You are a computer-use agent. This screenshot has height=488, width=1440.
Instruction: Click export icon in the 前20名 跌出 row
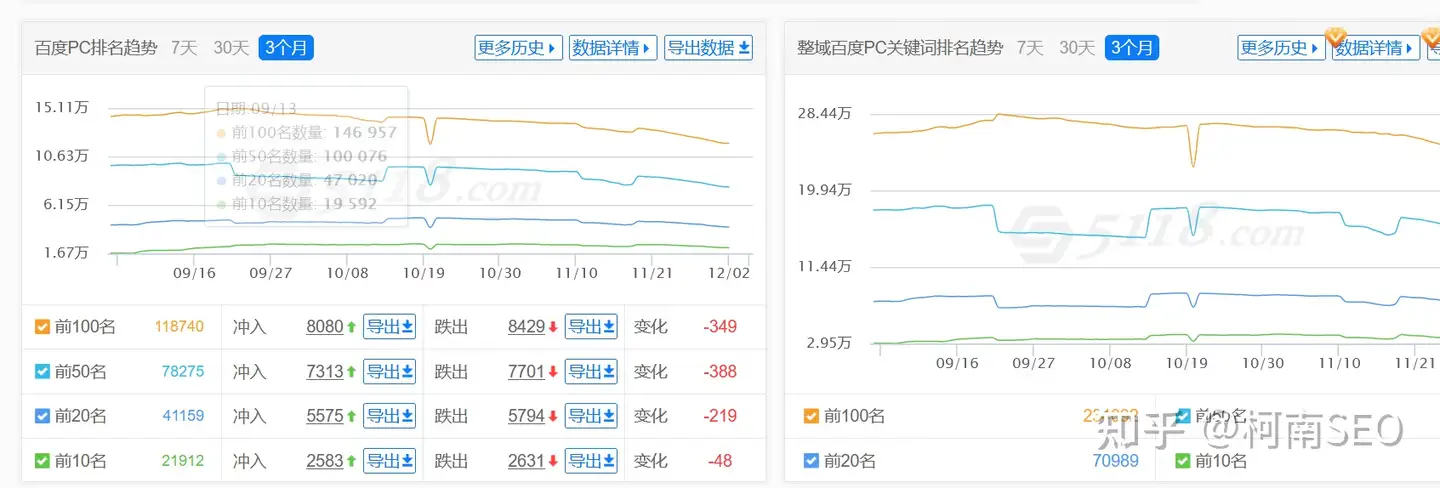(x=591, y=416)
